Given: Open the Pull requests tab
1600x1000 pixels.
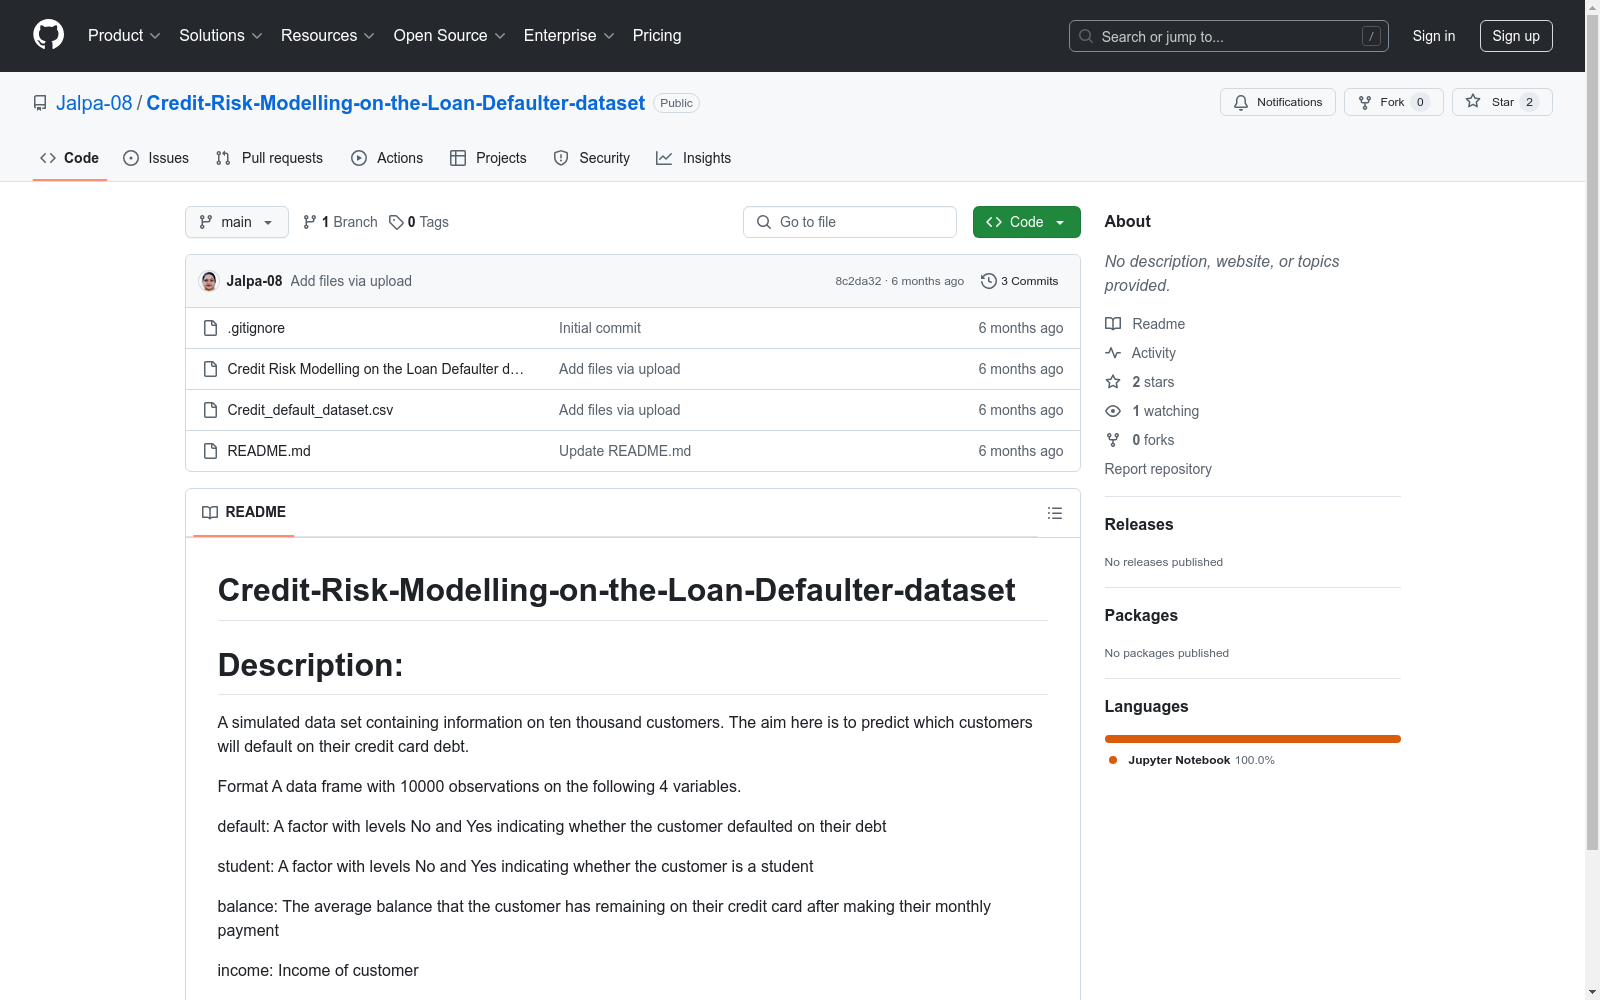Looking at the screenshot, I should click(x=269, y=158).
